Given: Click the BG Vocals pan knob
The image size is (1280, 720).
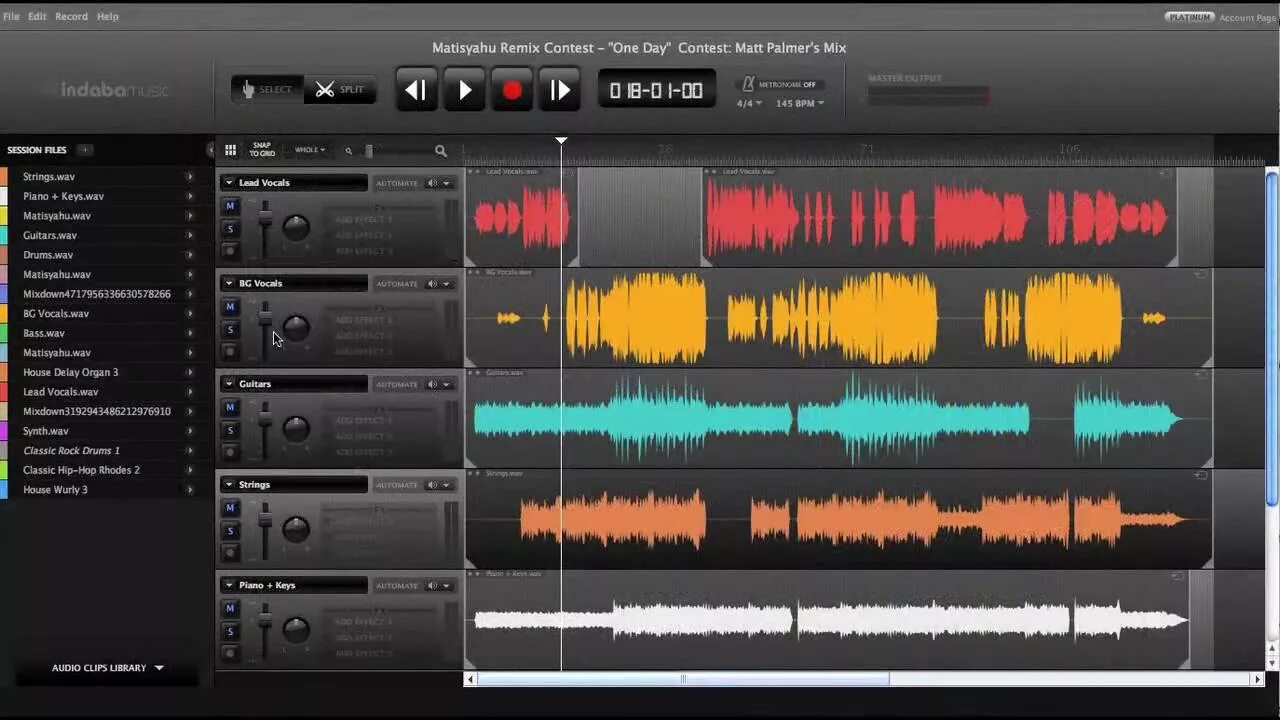Looking at the screenshot, I should [296, 327].
